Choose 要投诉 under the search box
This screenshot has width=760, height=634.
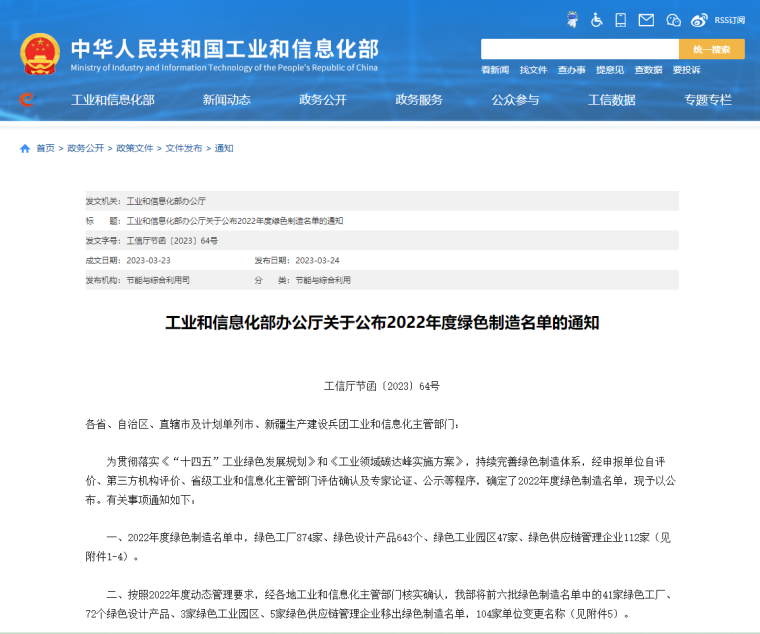tap(686, 70)
